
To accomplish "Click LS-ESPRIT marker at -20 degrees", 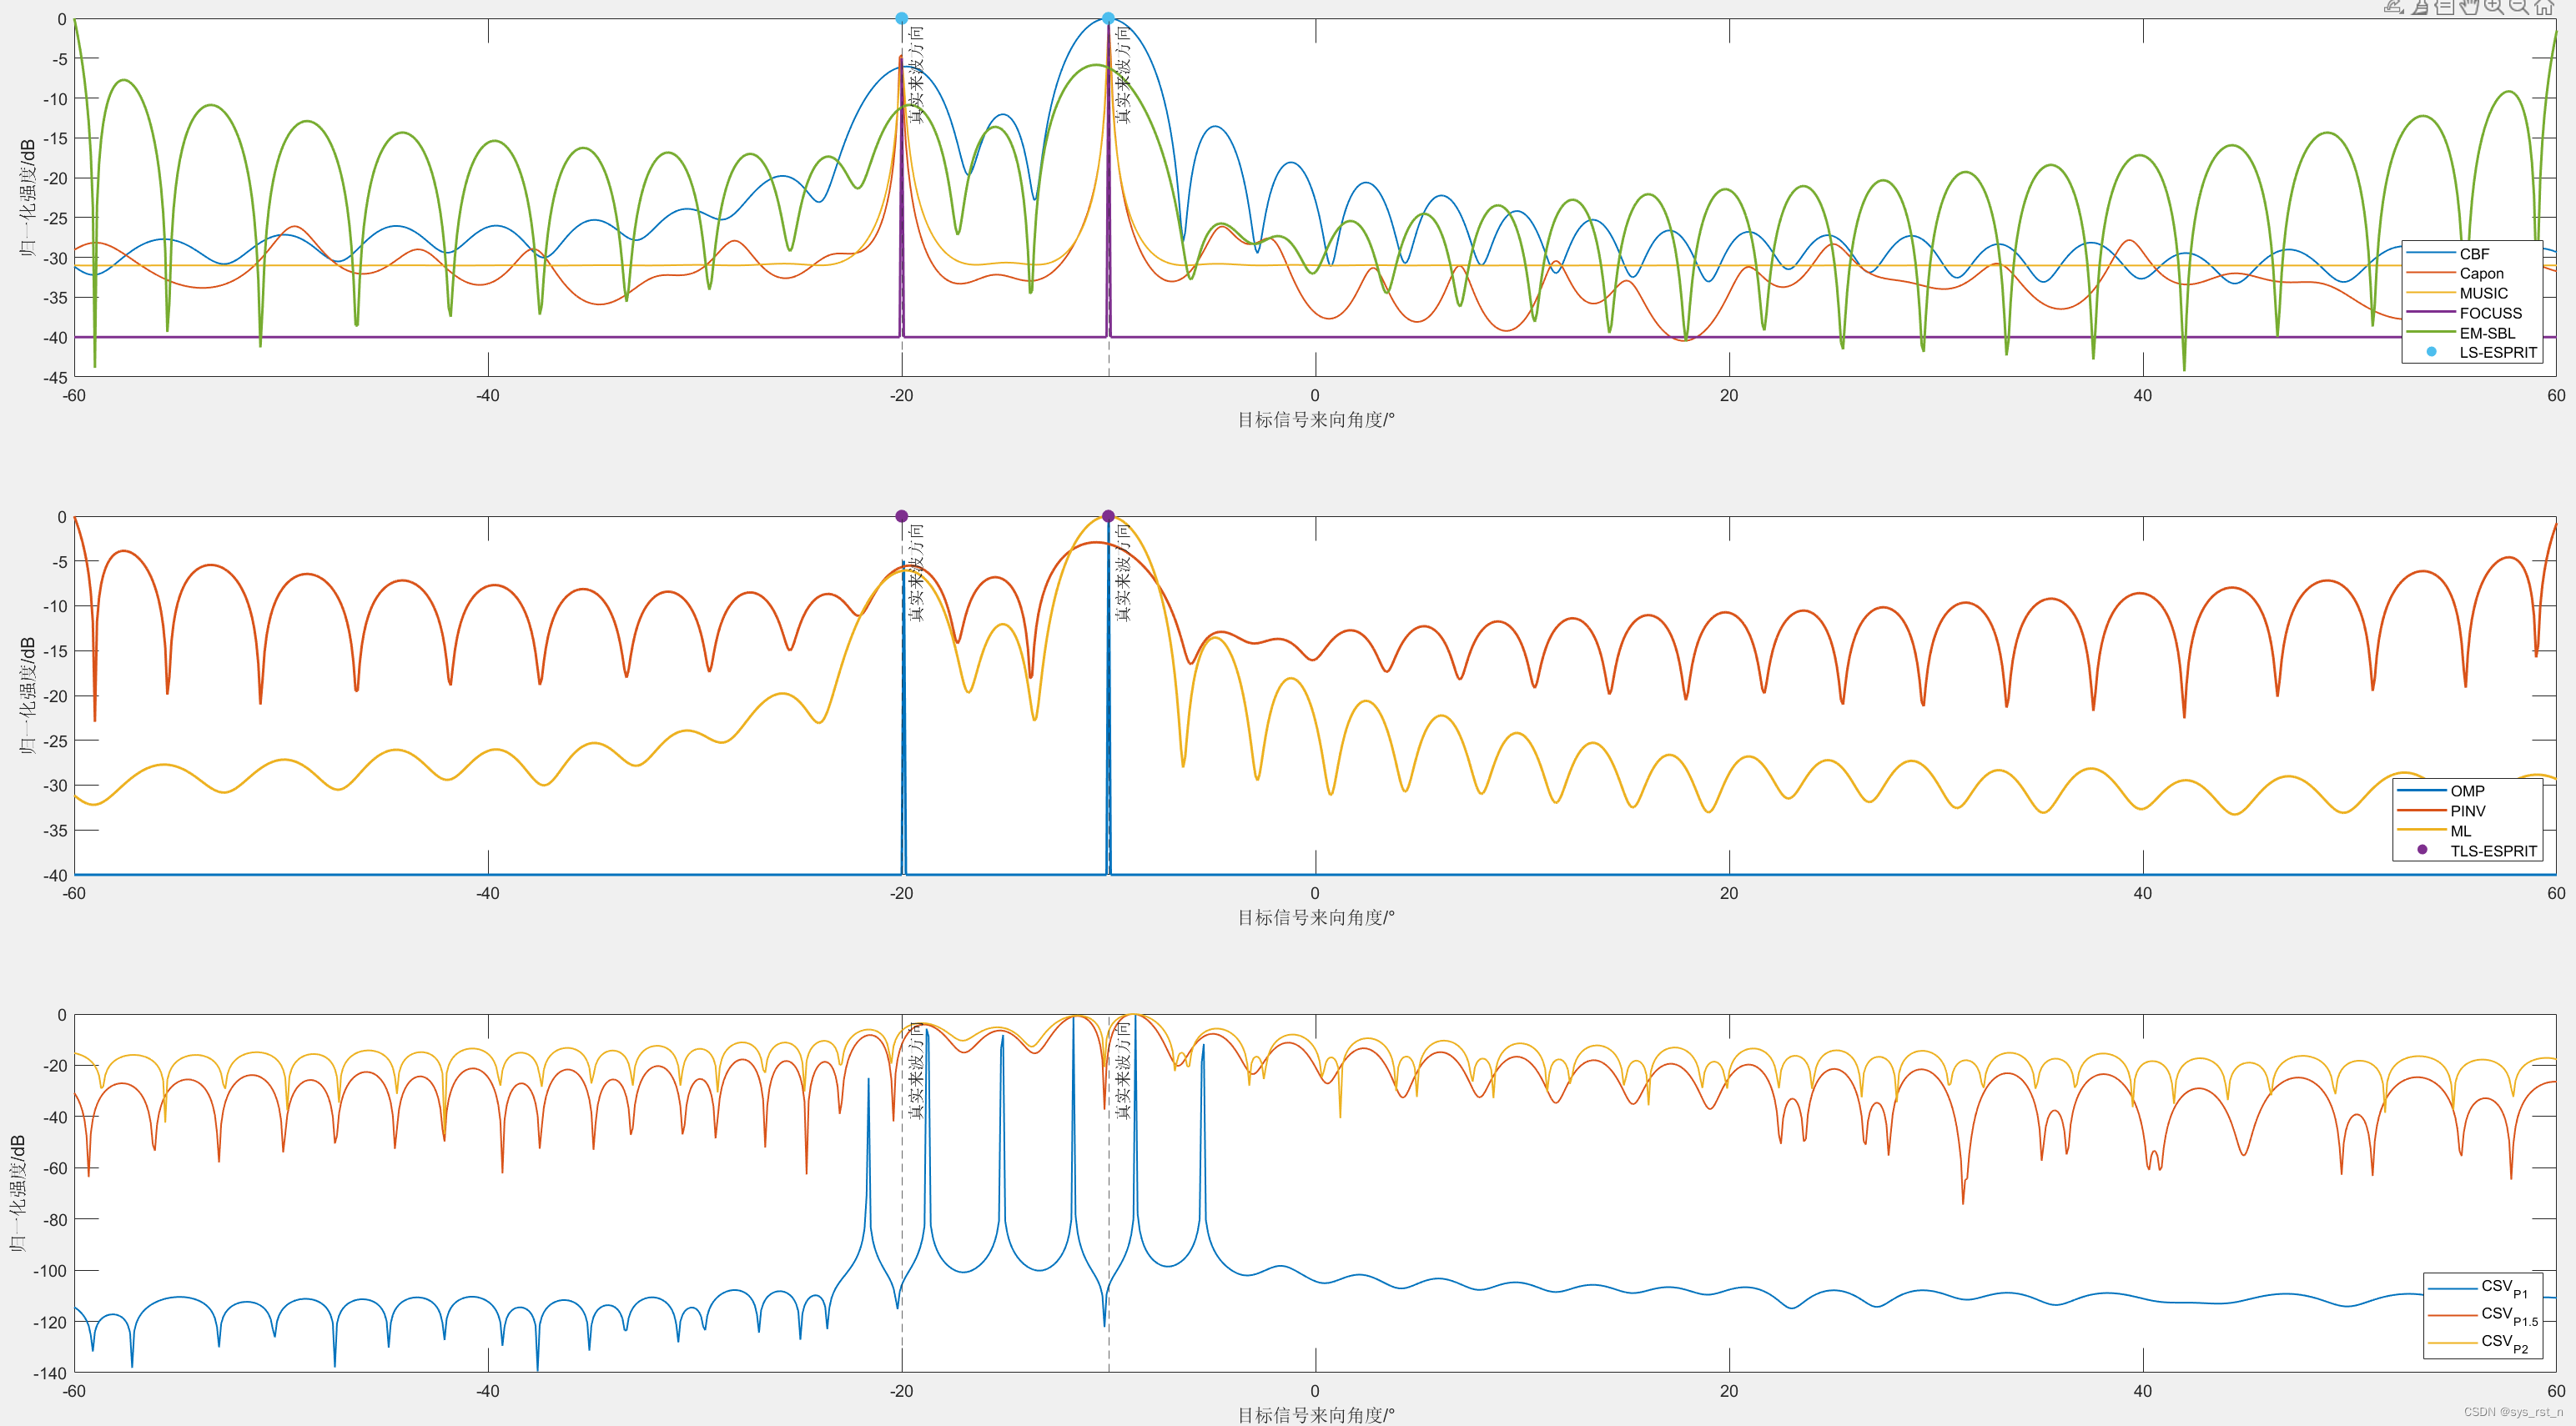I will 901,18.
